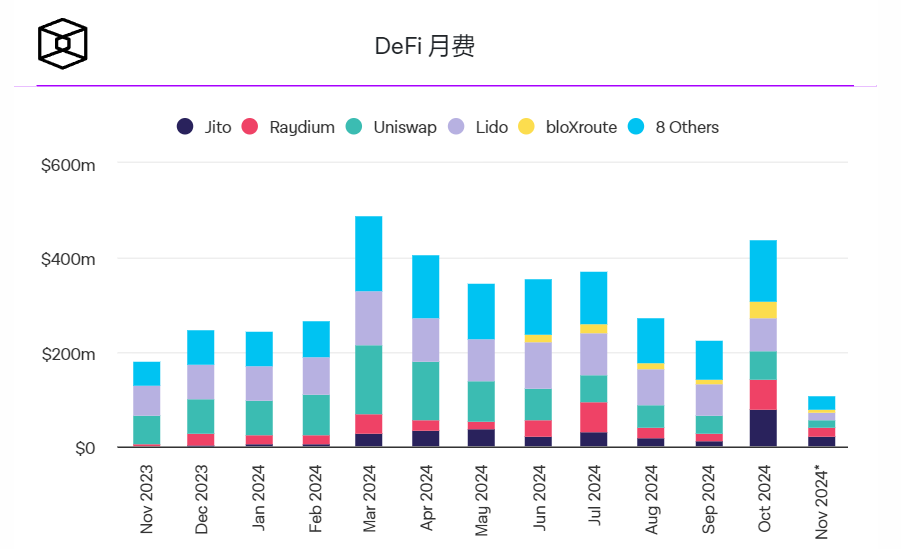The height and width of the screenshot is (549, 901).
Task: Click the Raydium legend label
Action: 302,128
